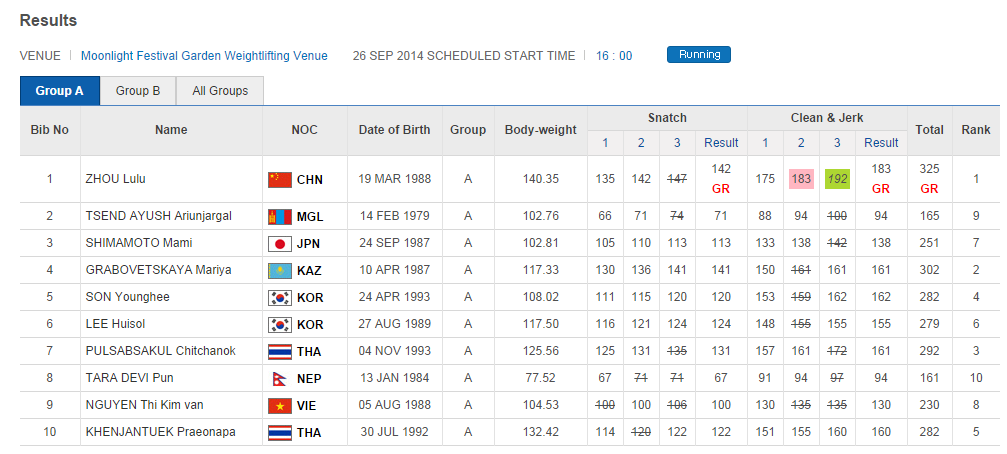Image resolution: width=1007 pixels, height=454 pixels.
Task: Select the Group A tab
Action: coord(60,91)
